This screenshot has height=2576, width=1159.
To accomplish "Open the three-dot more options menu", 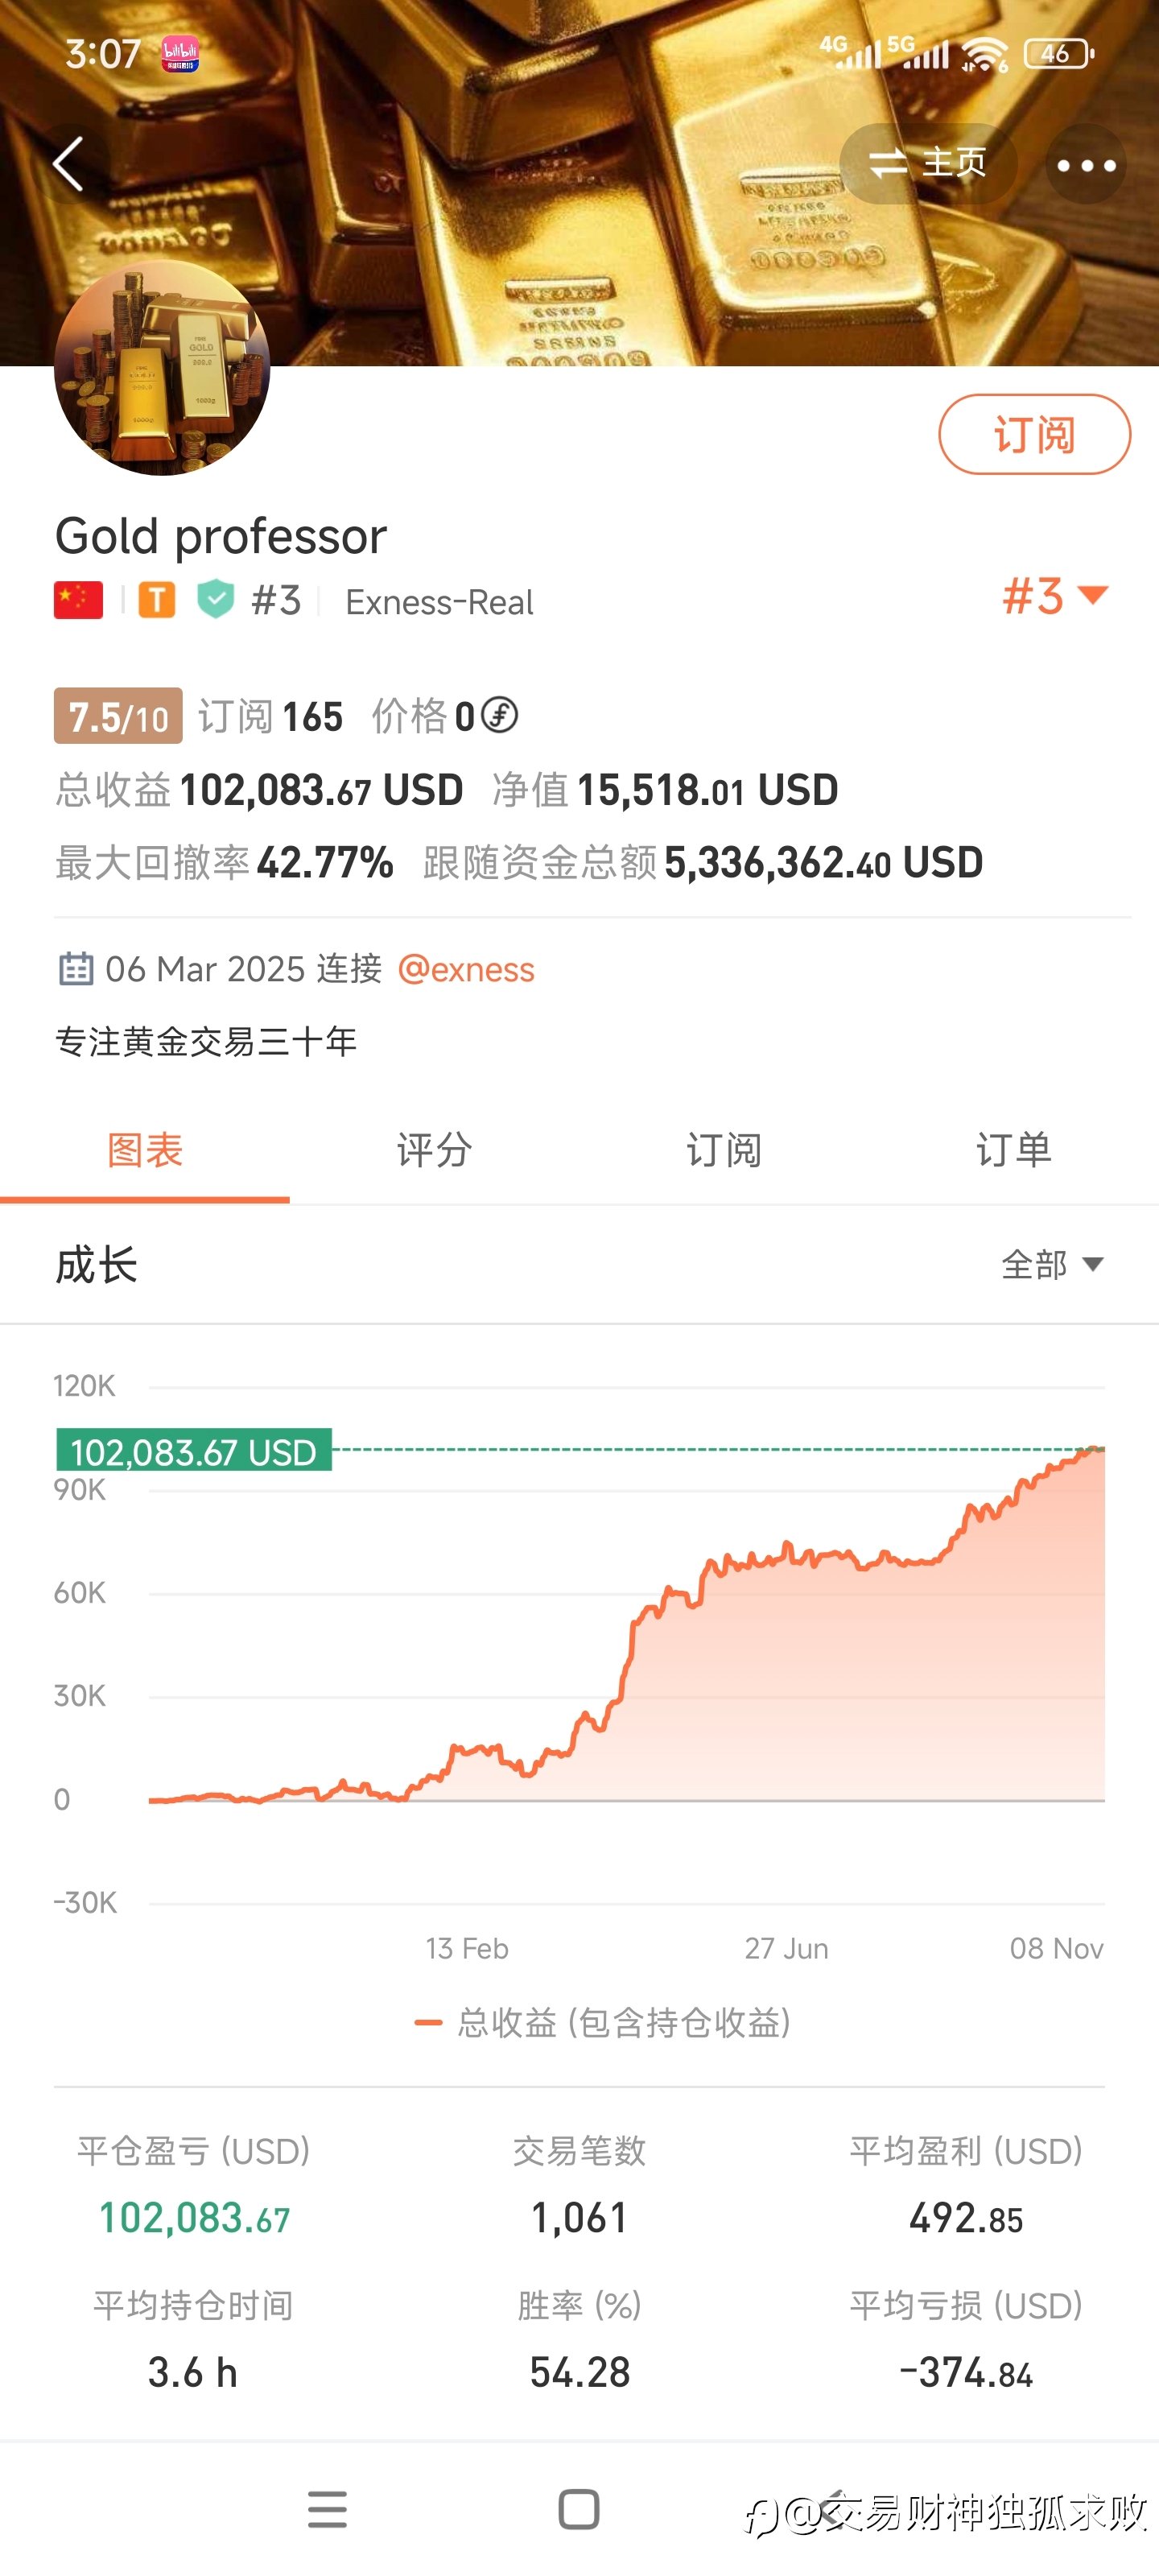I will pyautogui.click(x=1085, y=165).
